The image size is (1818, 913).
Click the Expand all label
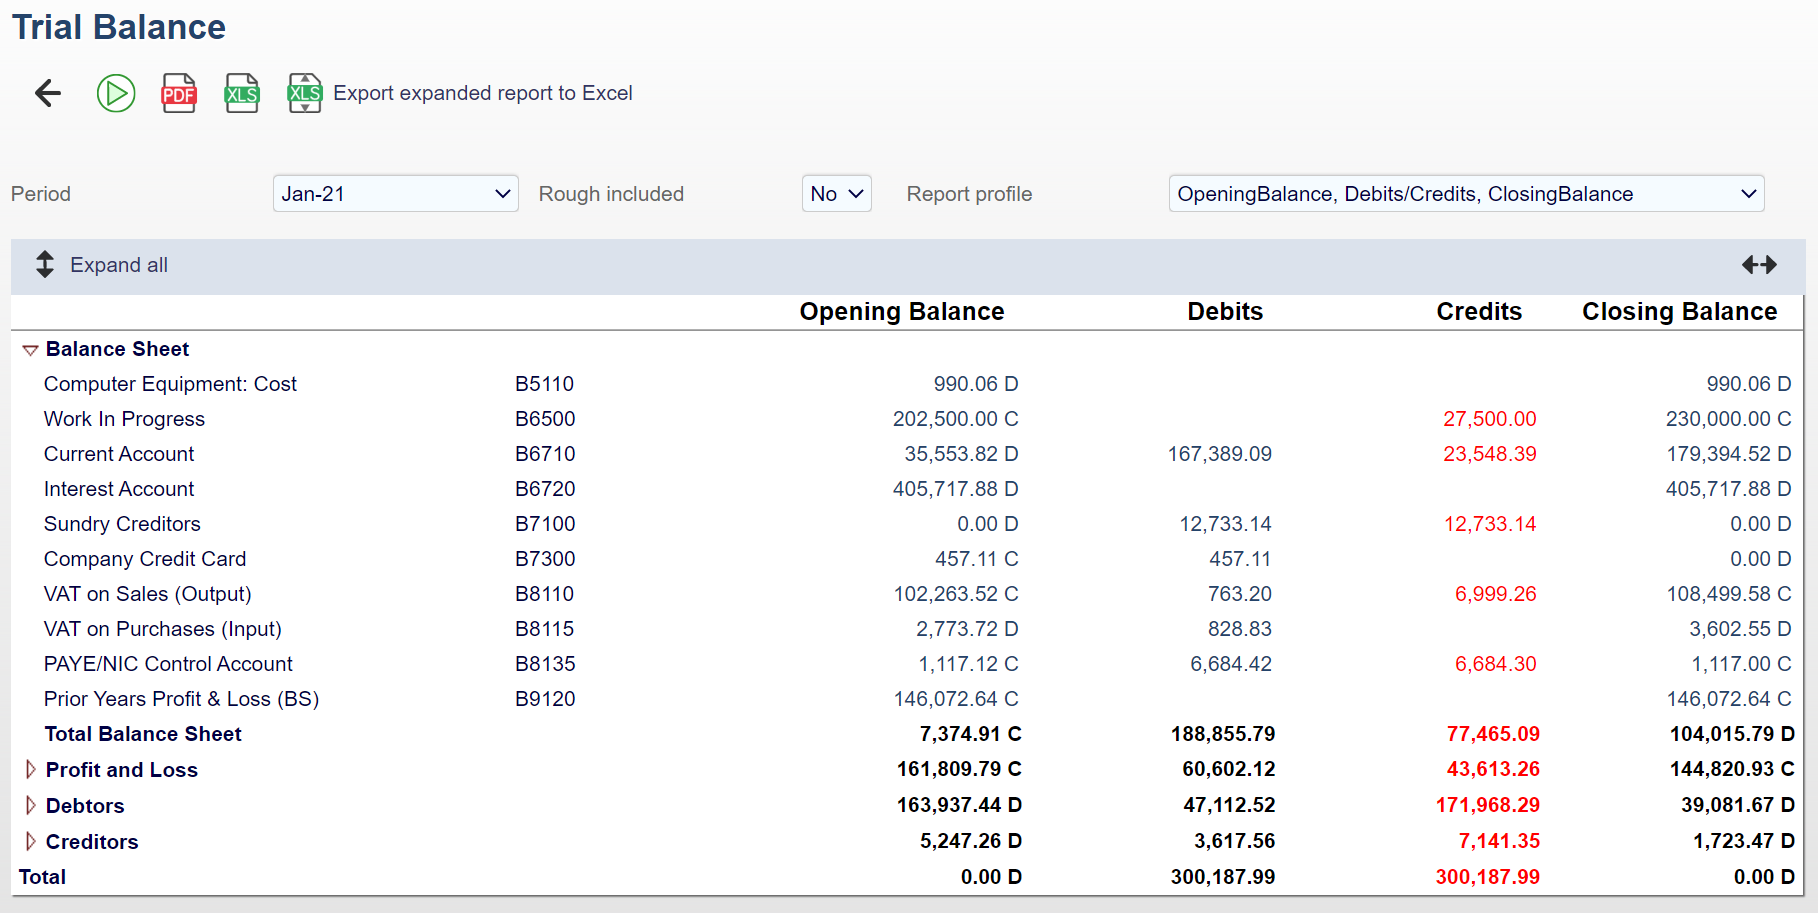(x=119, y=265)
